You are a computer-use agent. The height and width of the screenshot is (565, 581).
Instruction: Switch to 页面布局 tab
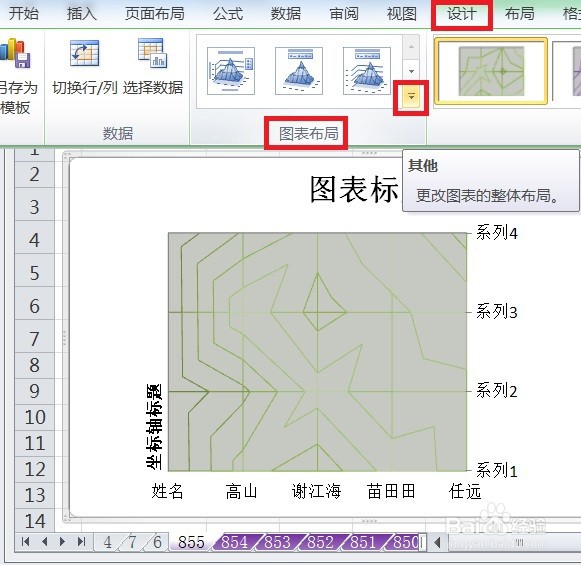[155, 14]
